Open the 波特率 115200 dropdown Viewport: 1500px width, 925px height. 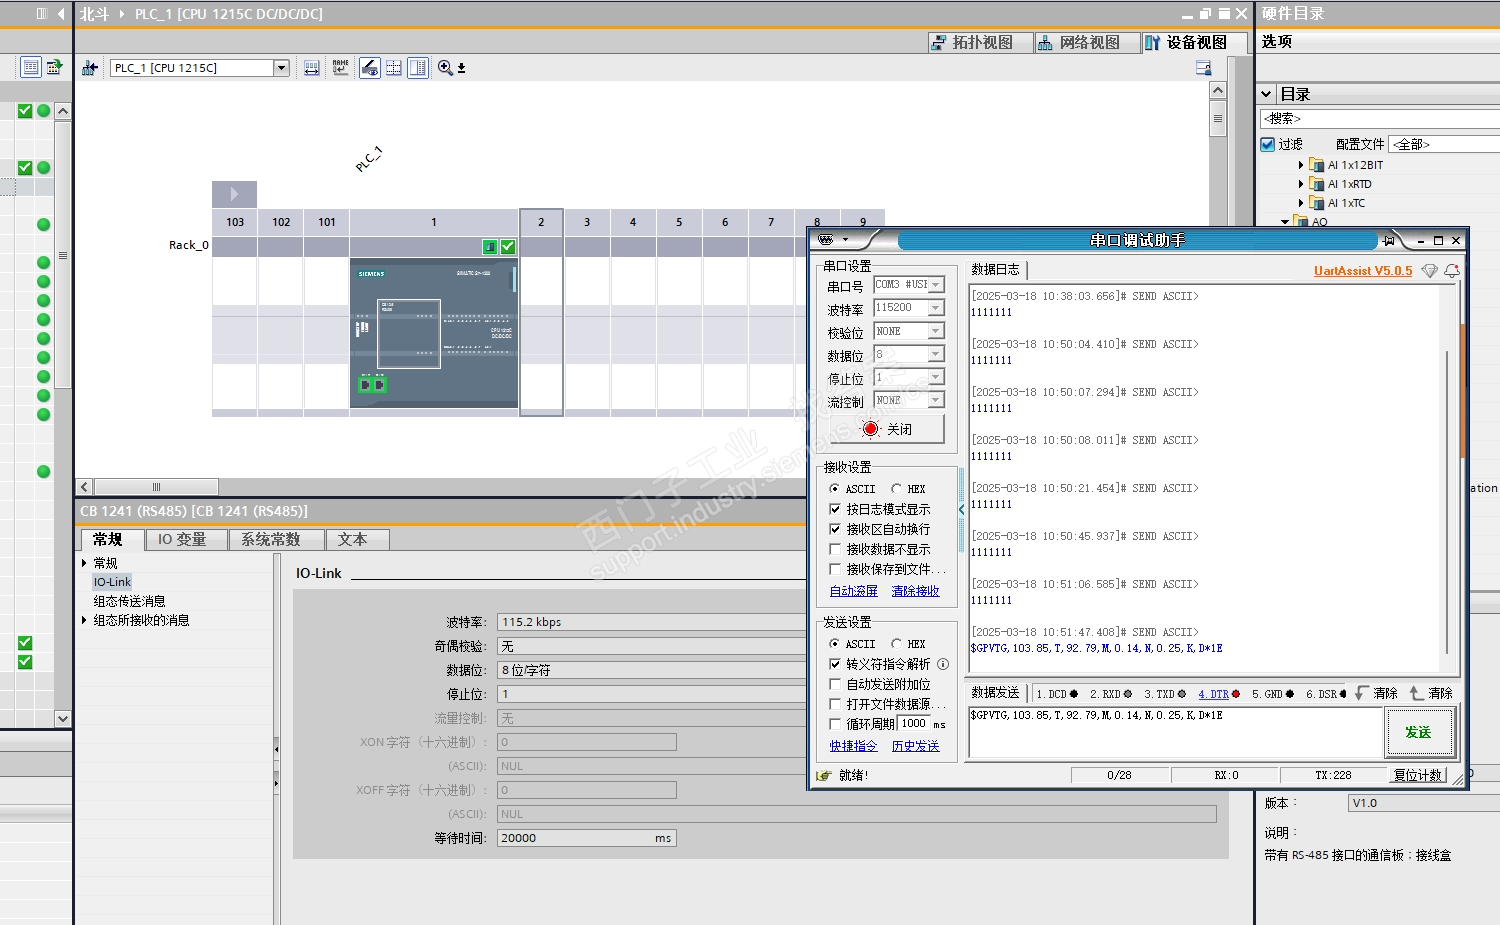[x=936, y=308]
